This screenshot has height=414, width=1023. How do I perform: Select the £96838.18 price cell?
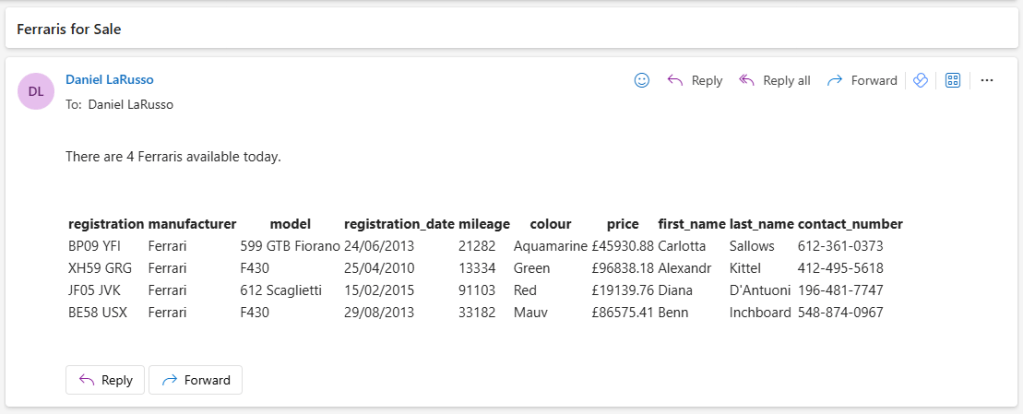(x=622, y=268)
